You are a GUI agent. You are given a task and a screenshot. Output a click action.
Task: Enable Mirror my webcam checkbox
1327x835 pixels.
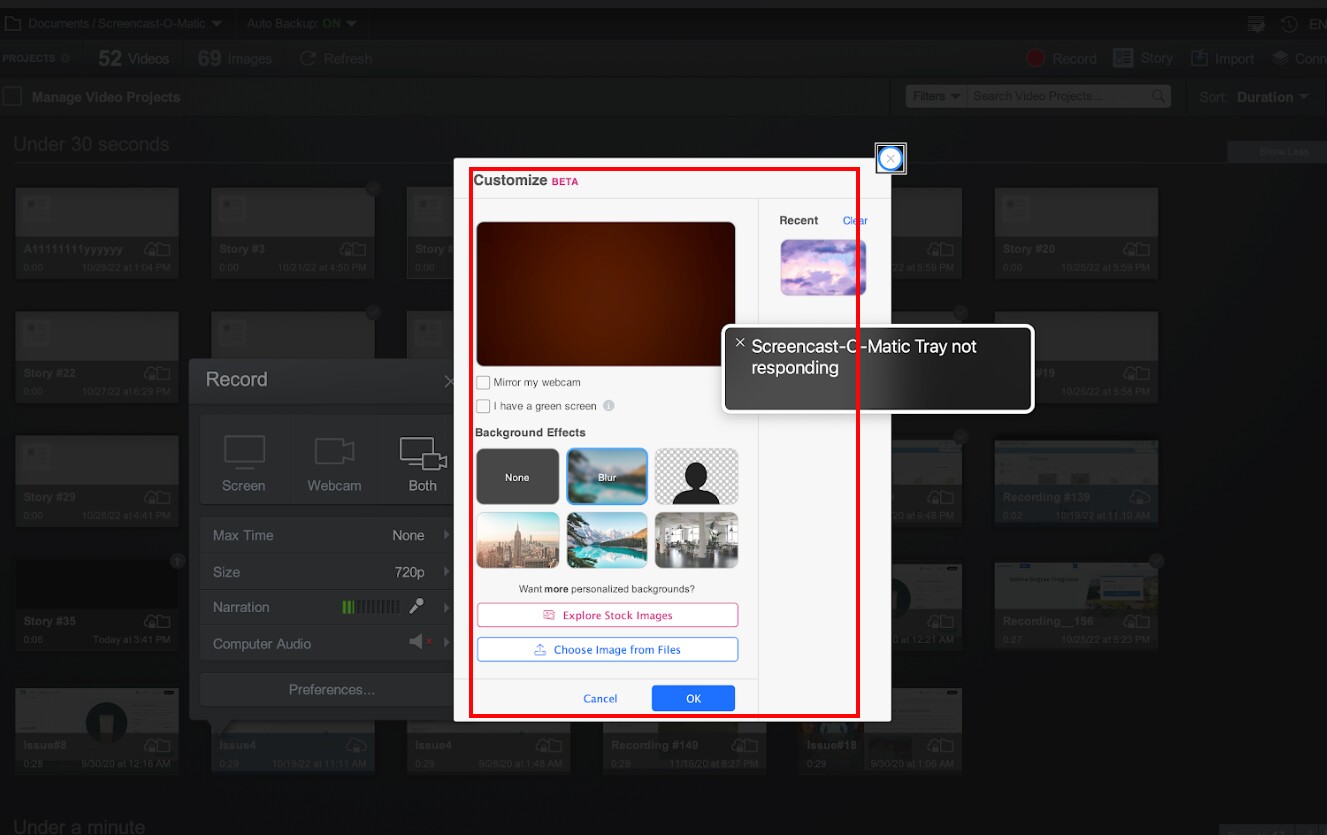[484, 382]
